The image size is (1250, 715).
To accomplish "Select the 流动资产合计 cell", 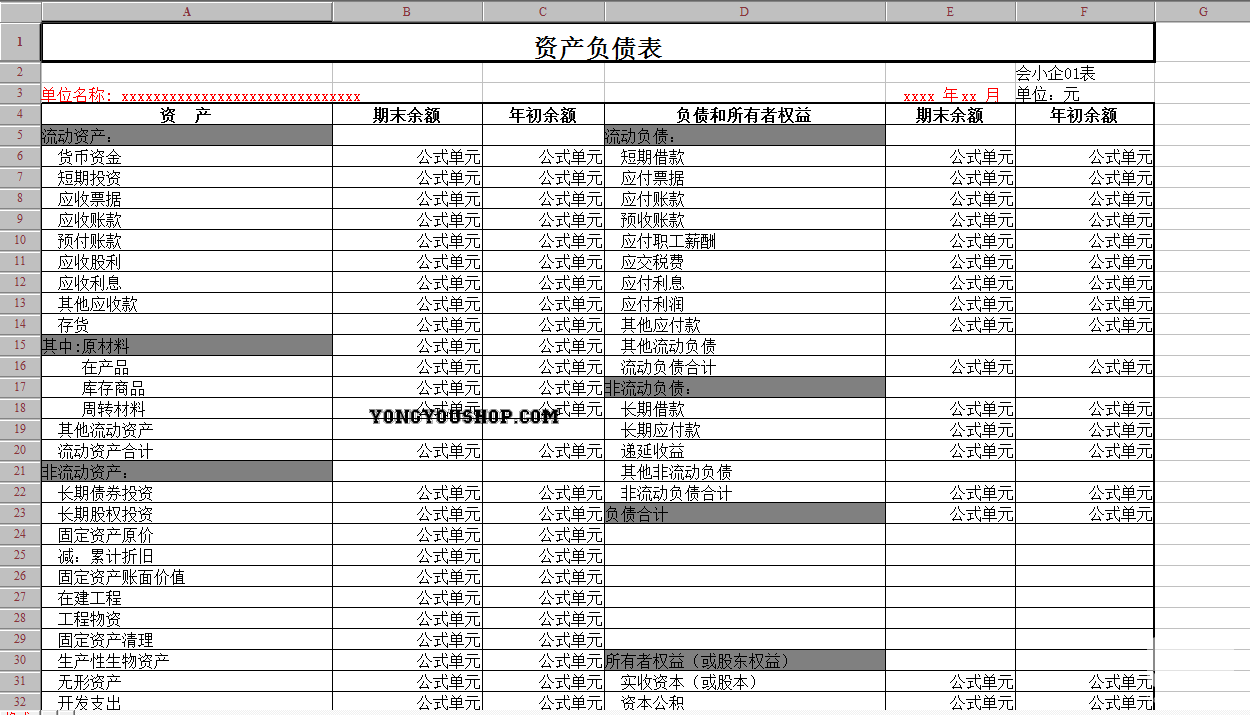I will (186, 450).
